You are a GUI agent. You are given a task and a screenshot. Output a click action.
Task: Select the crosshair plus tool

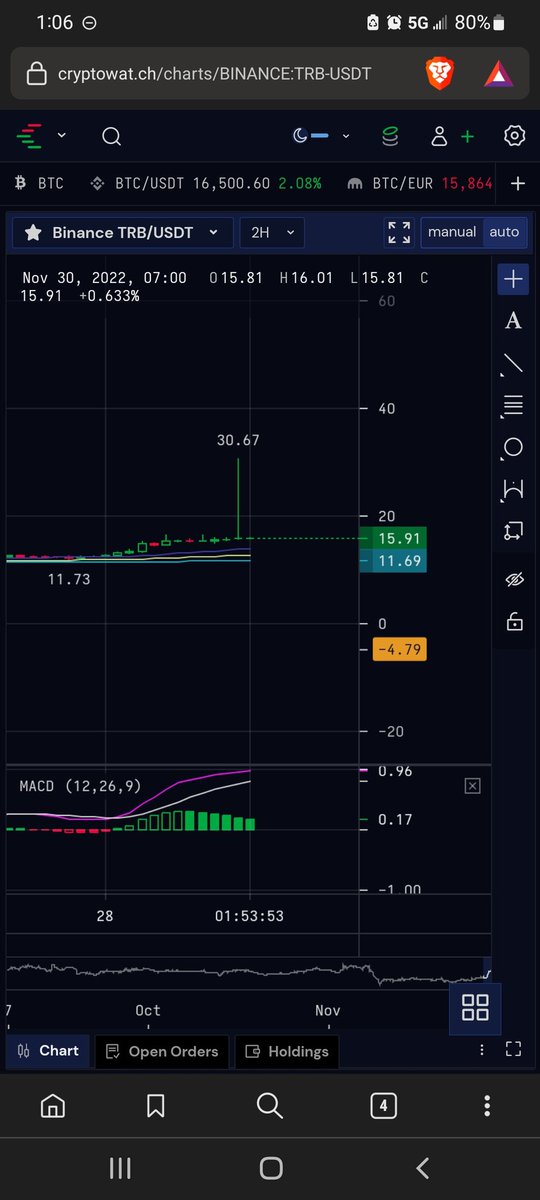513,279
